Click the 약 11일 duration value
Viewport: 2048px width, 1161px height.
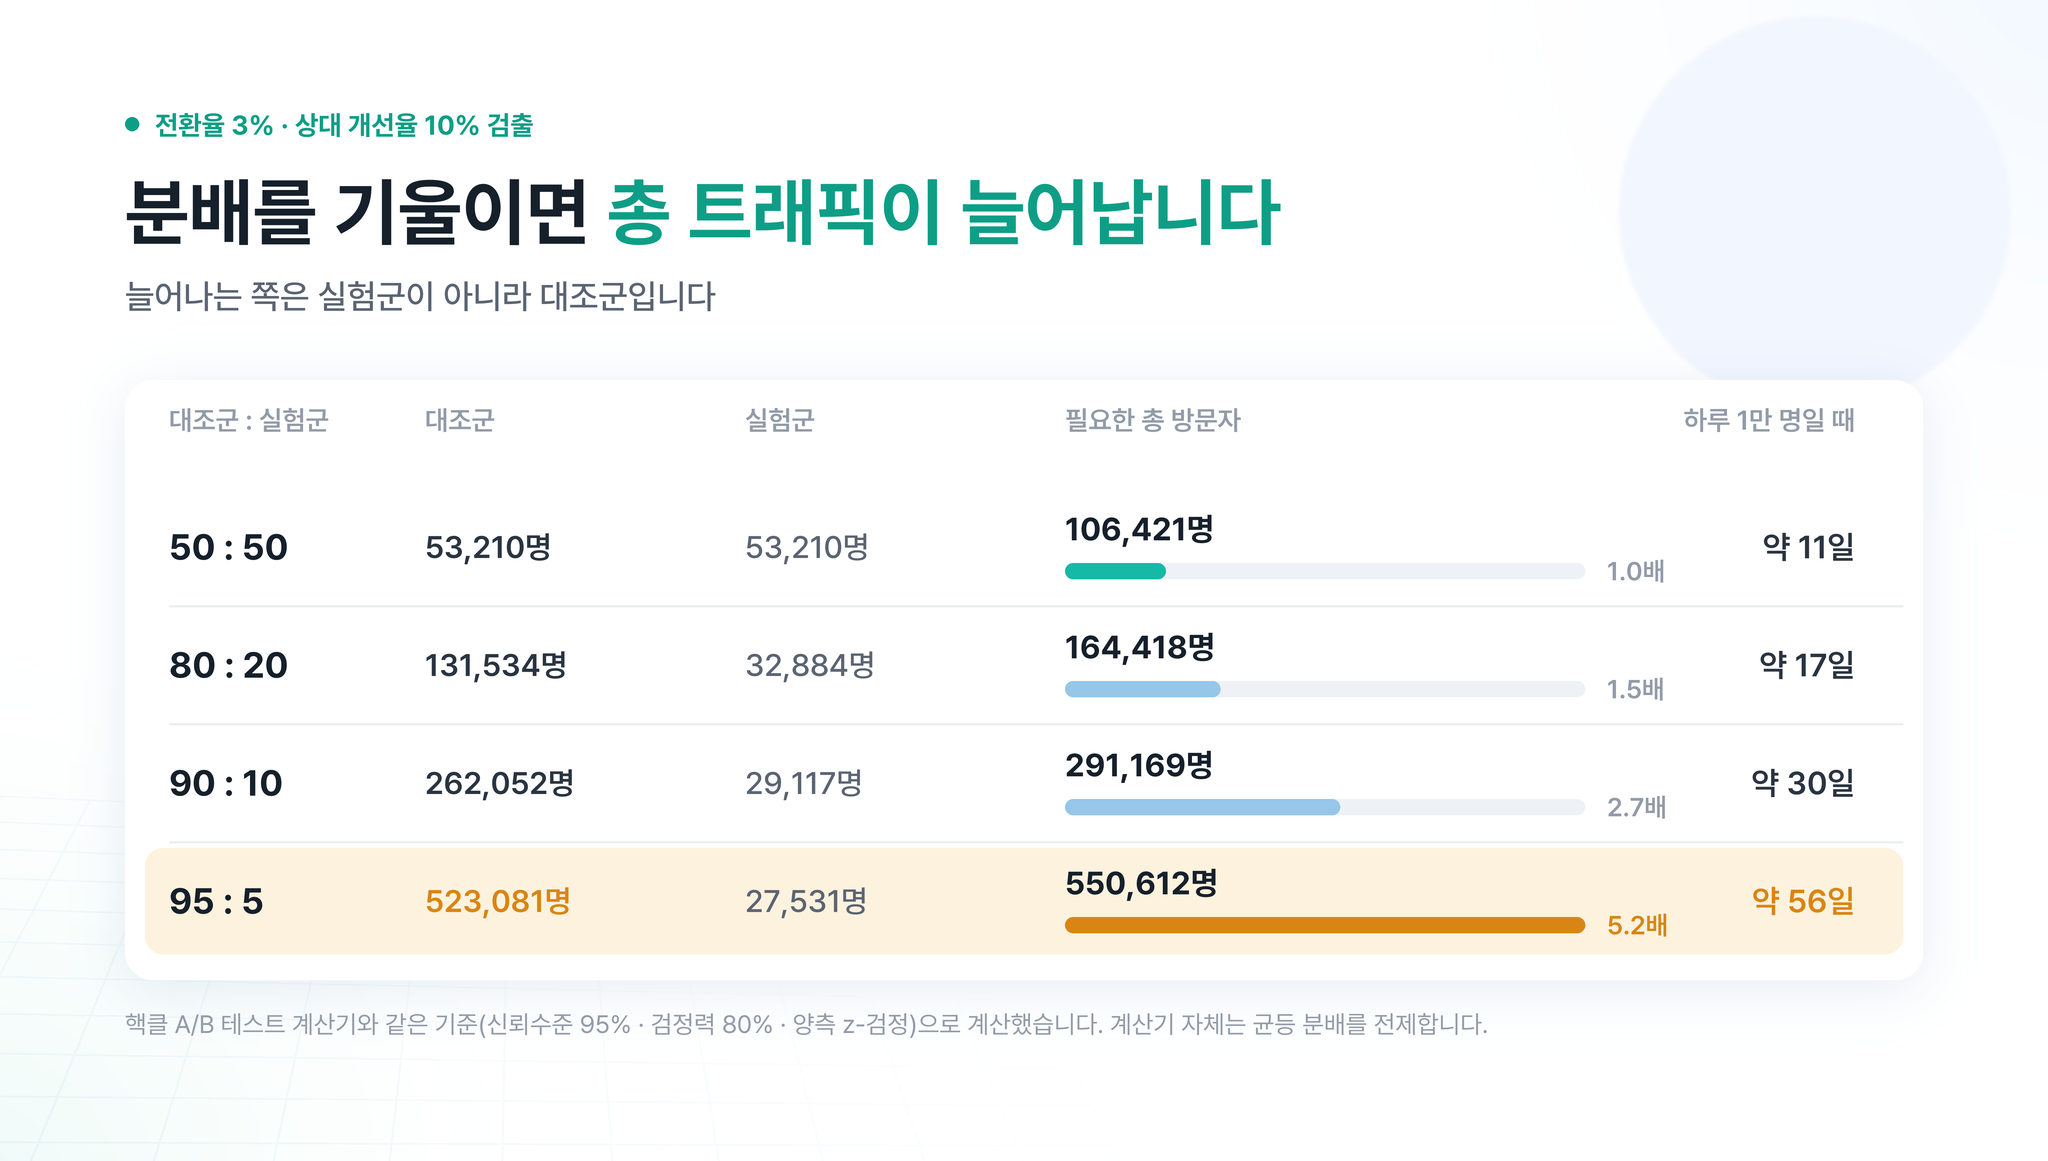click(1808, 547)
